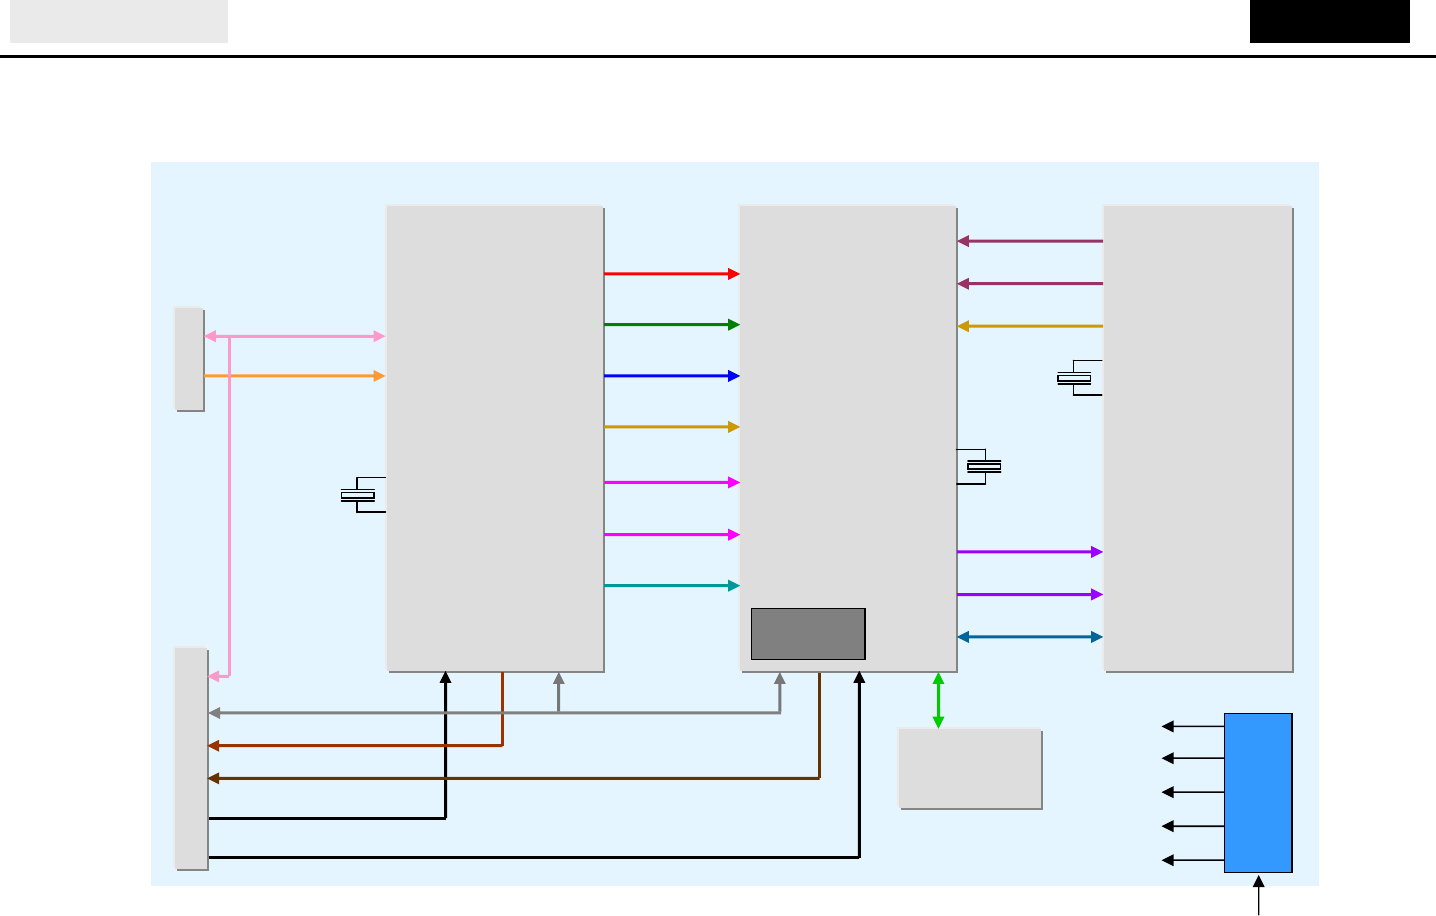This screenshot has height=916, width=1436.
Task: Select the blue rectangular block
Action: click(x=1258, y=793)
